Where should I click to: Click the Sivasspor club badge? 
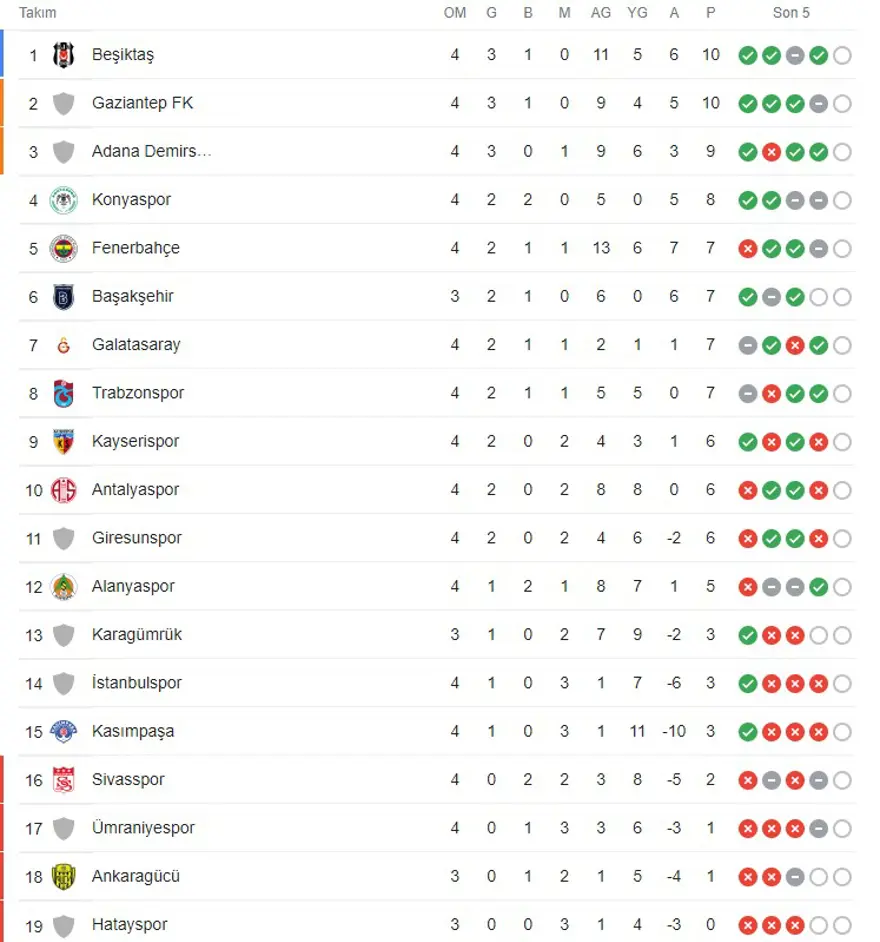(x=64, y=780)
